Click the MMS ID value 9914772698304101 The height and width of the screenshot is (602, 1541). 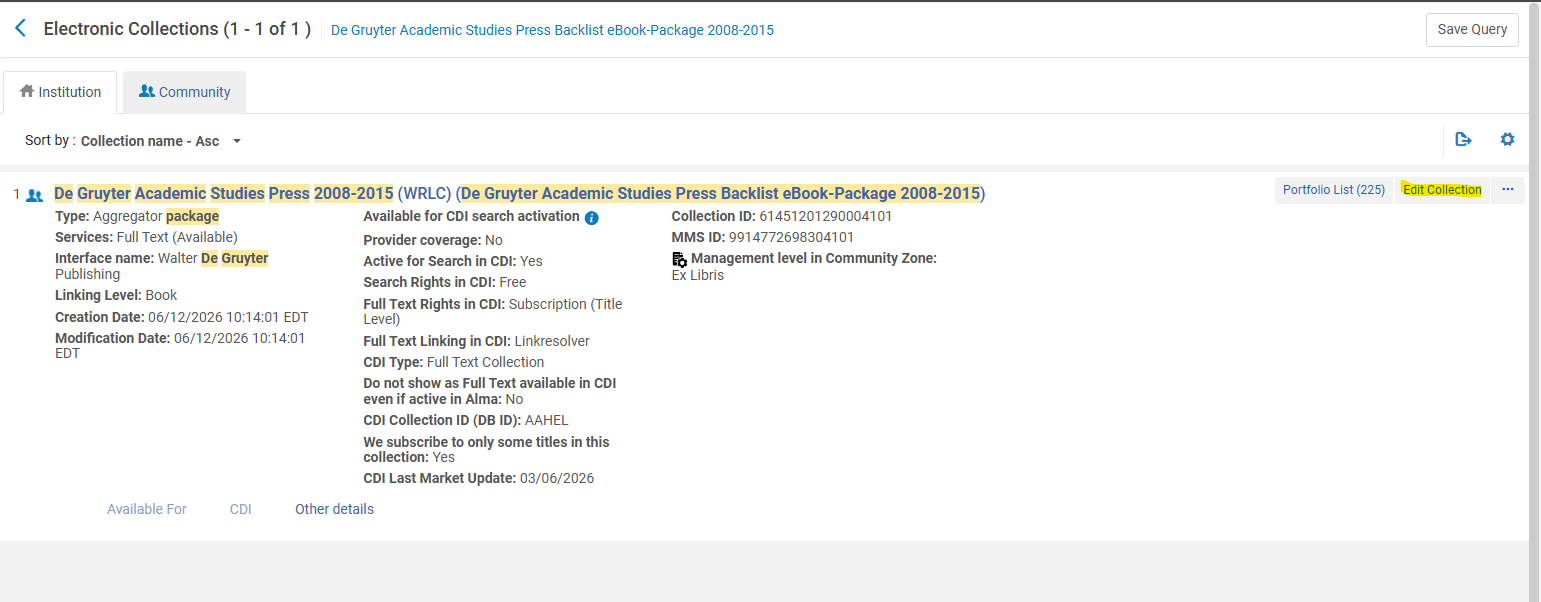pyautogui.click(x=793, y=237)
